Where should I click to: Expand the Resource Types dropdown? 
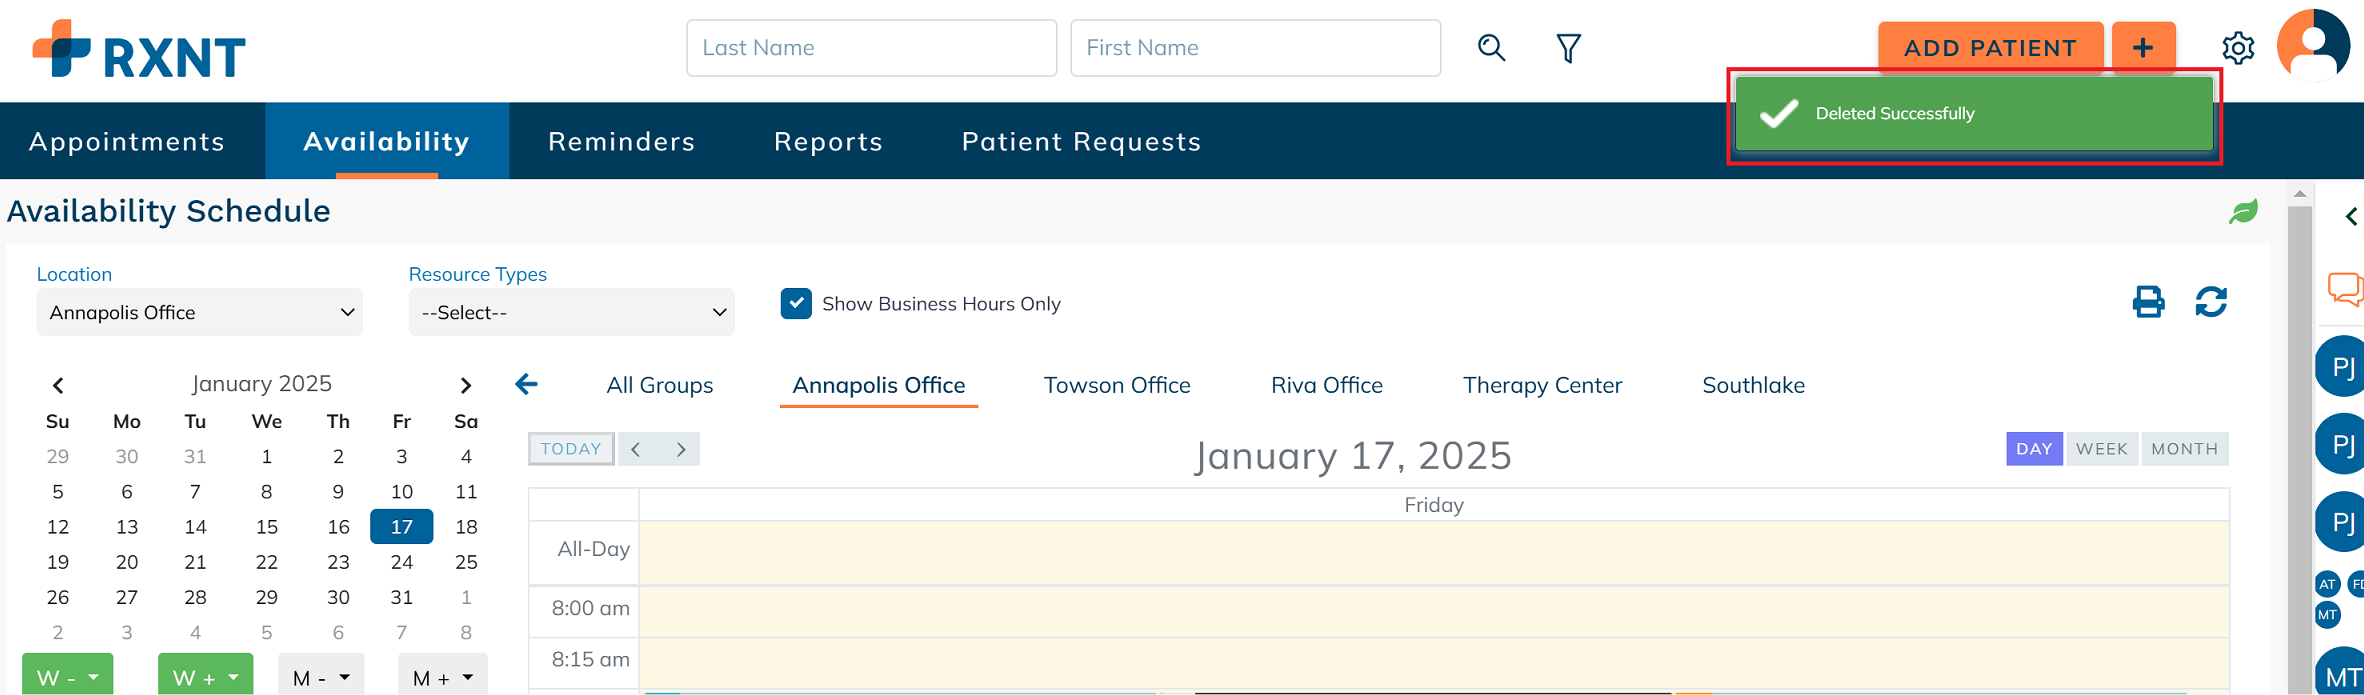[571, 313]
